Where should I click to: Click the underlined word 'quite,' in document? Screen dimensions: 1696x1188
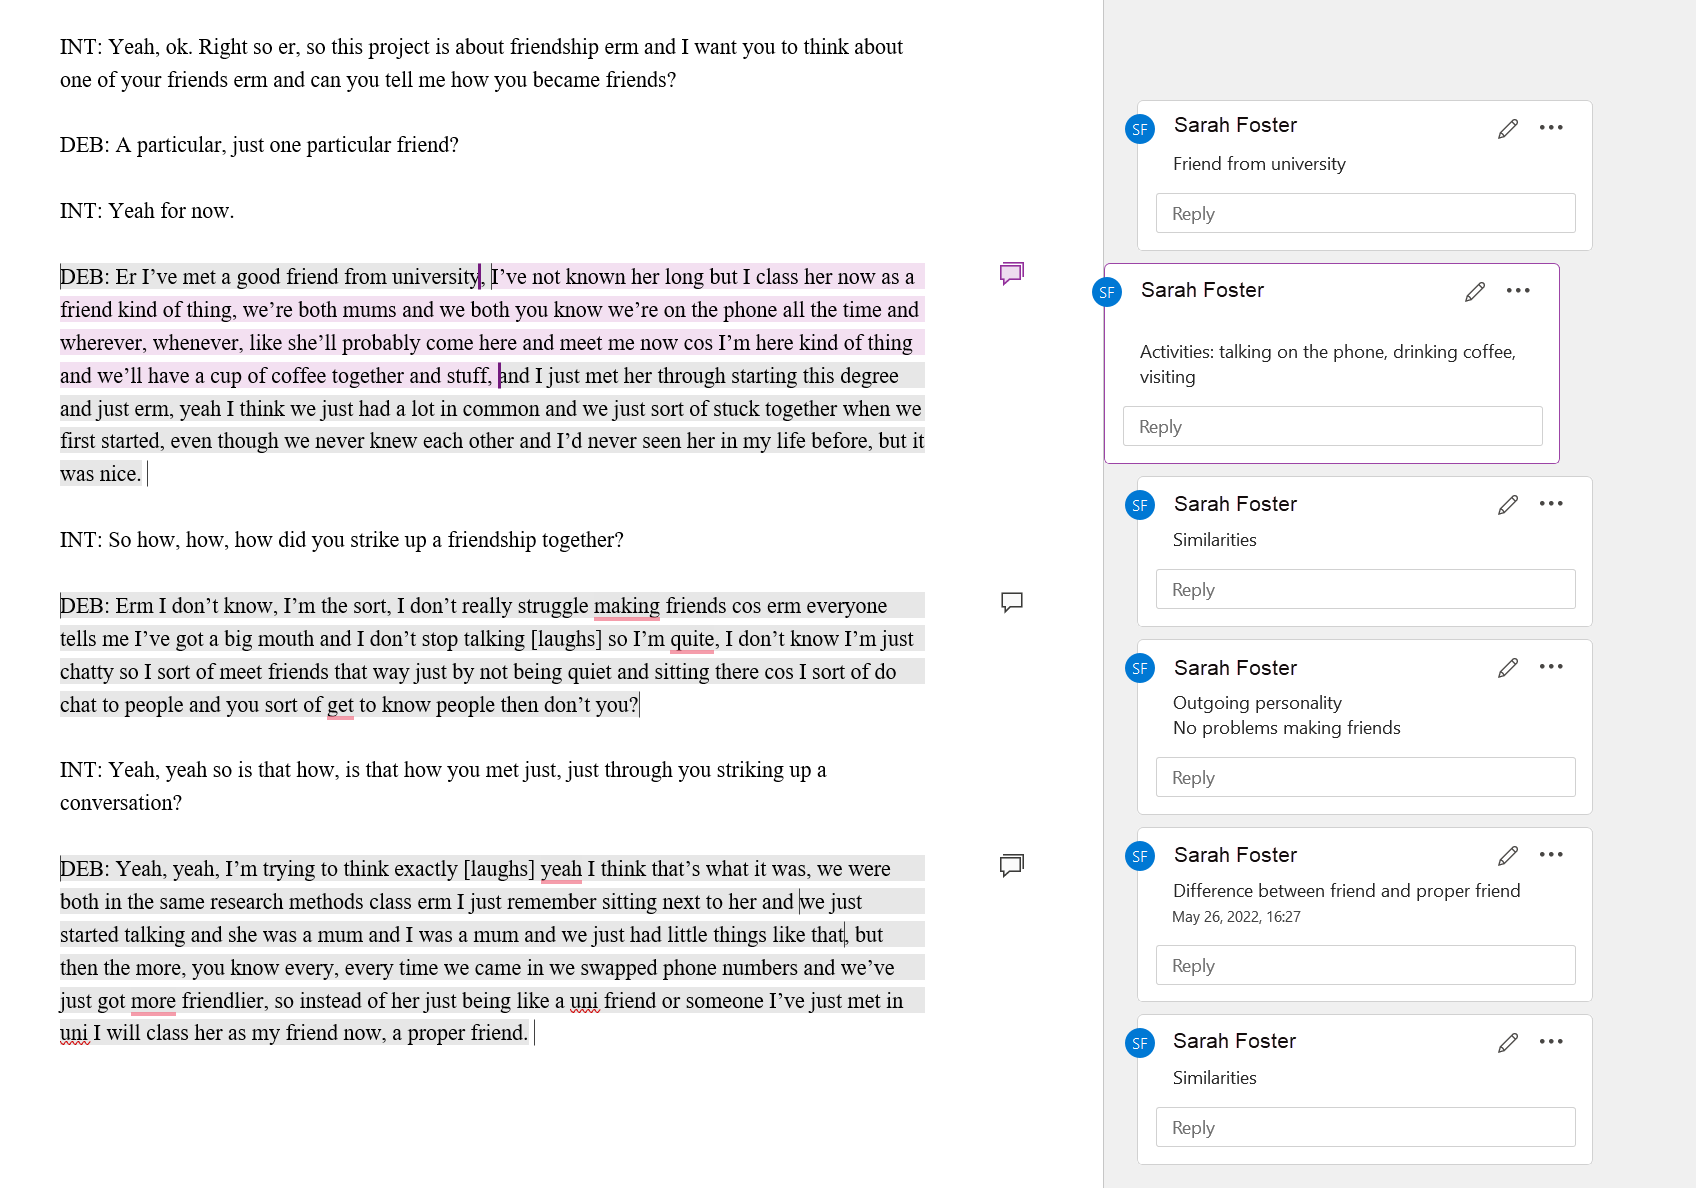click(694, 639)
